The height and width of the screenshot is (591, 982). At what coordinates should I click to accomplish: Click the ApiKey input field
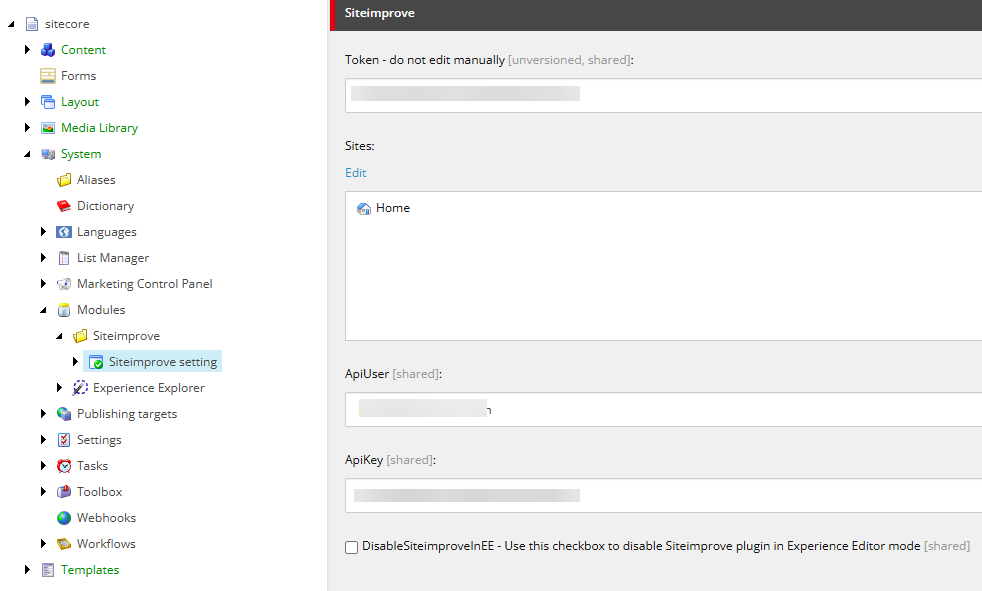click(x=663, y=495)
